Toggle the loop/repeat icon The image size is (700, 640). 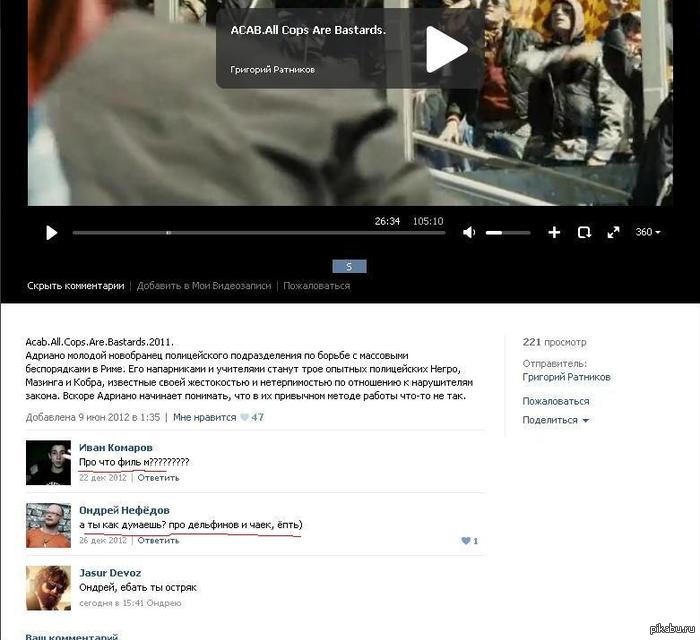tap(584, 233)
